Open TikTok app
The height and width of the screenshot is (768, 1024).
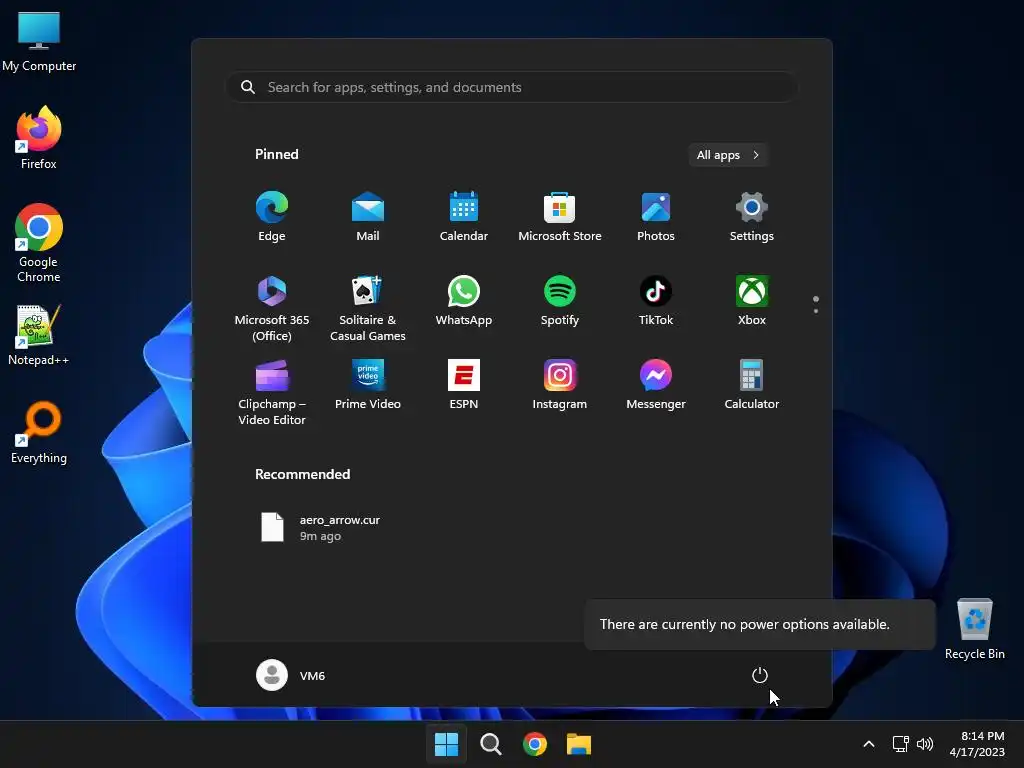click(656, 301)
